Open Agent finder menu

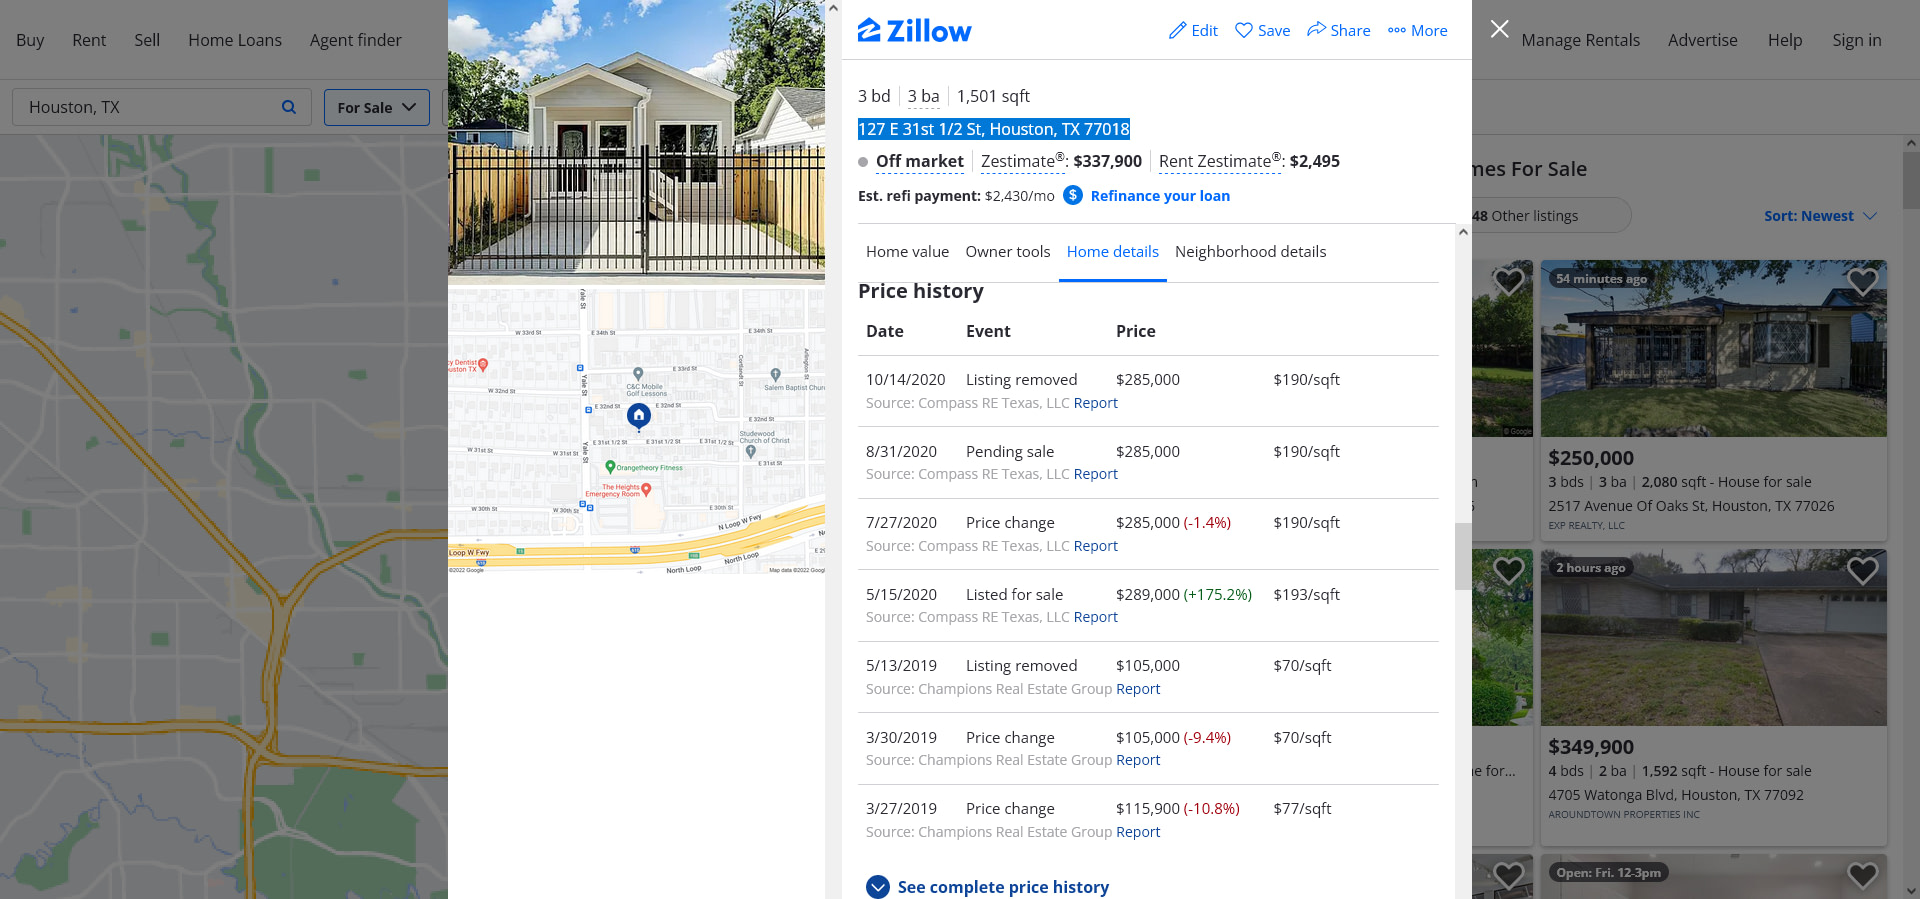[356, 40]
